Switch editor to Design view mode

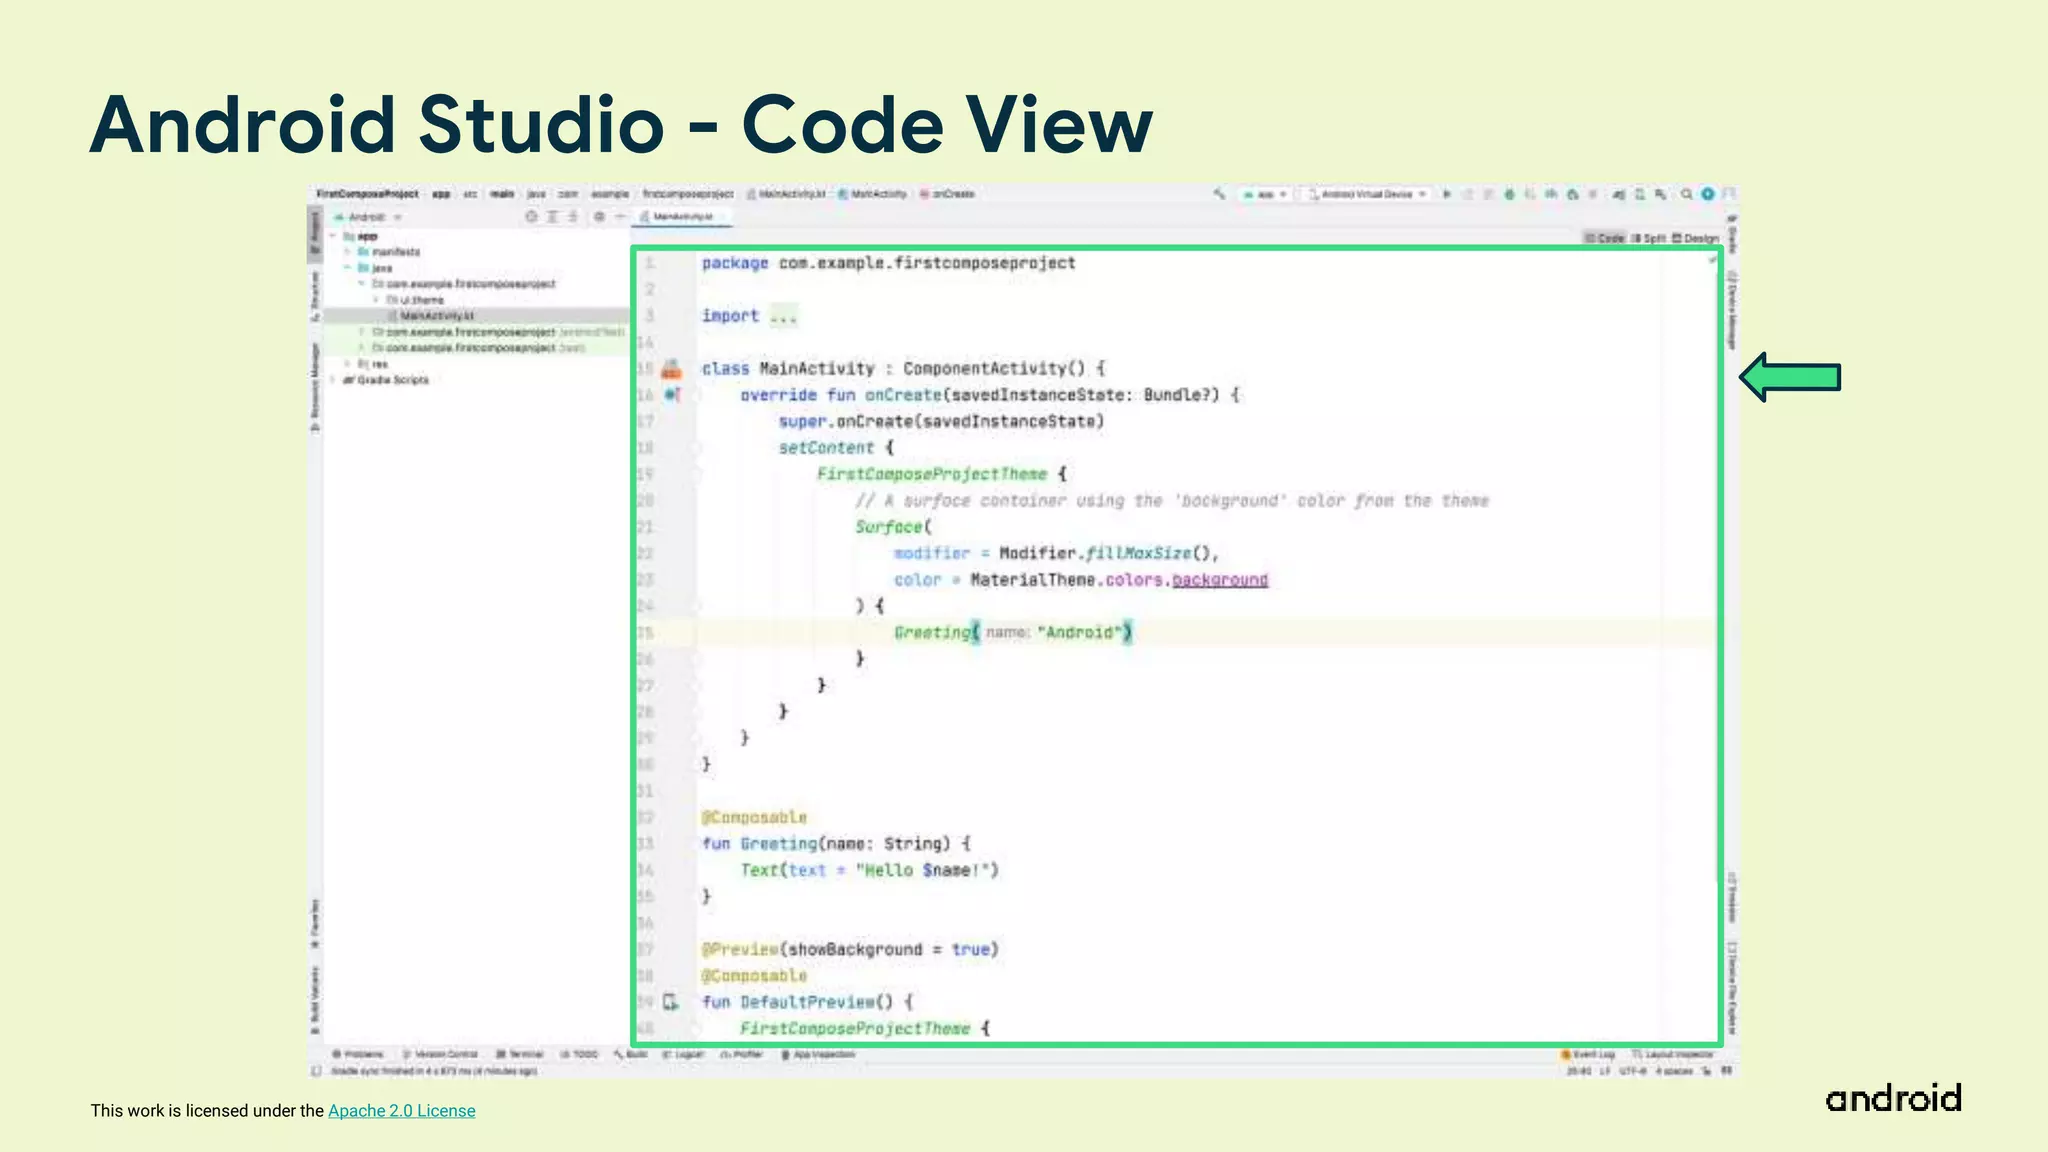(x=1695, y=238)
